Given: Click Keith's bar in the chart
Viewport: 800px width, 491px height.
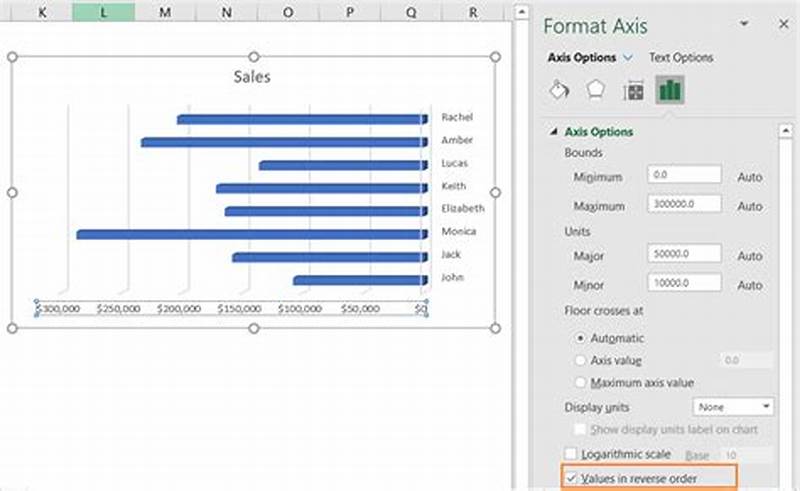Looking at the screenshot, I should tap(322, 188).
